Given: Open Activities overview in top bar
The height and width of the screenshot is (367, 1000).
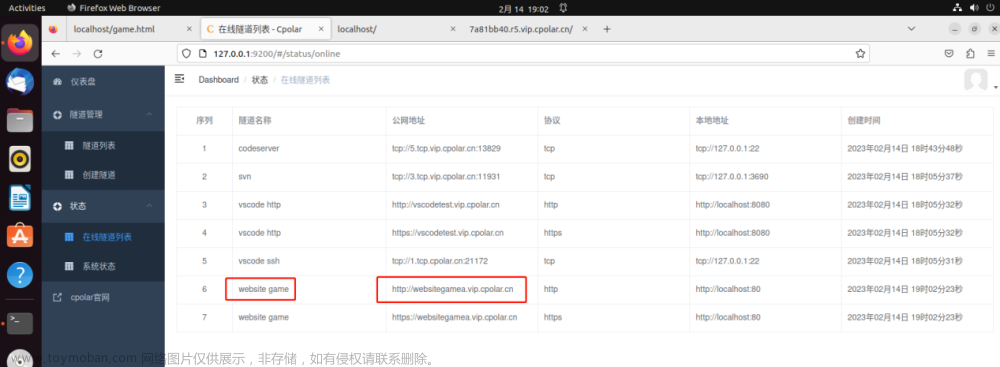Looking at the screenshot, I should click(27, 8).
